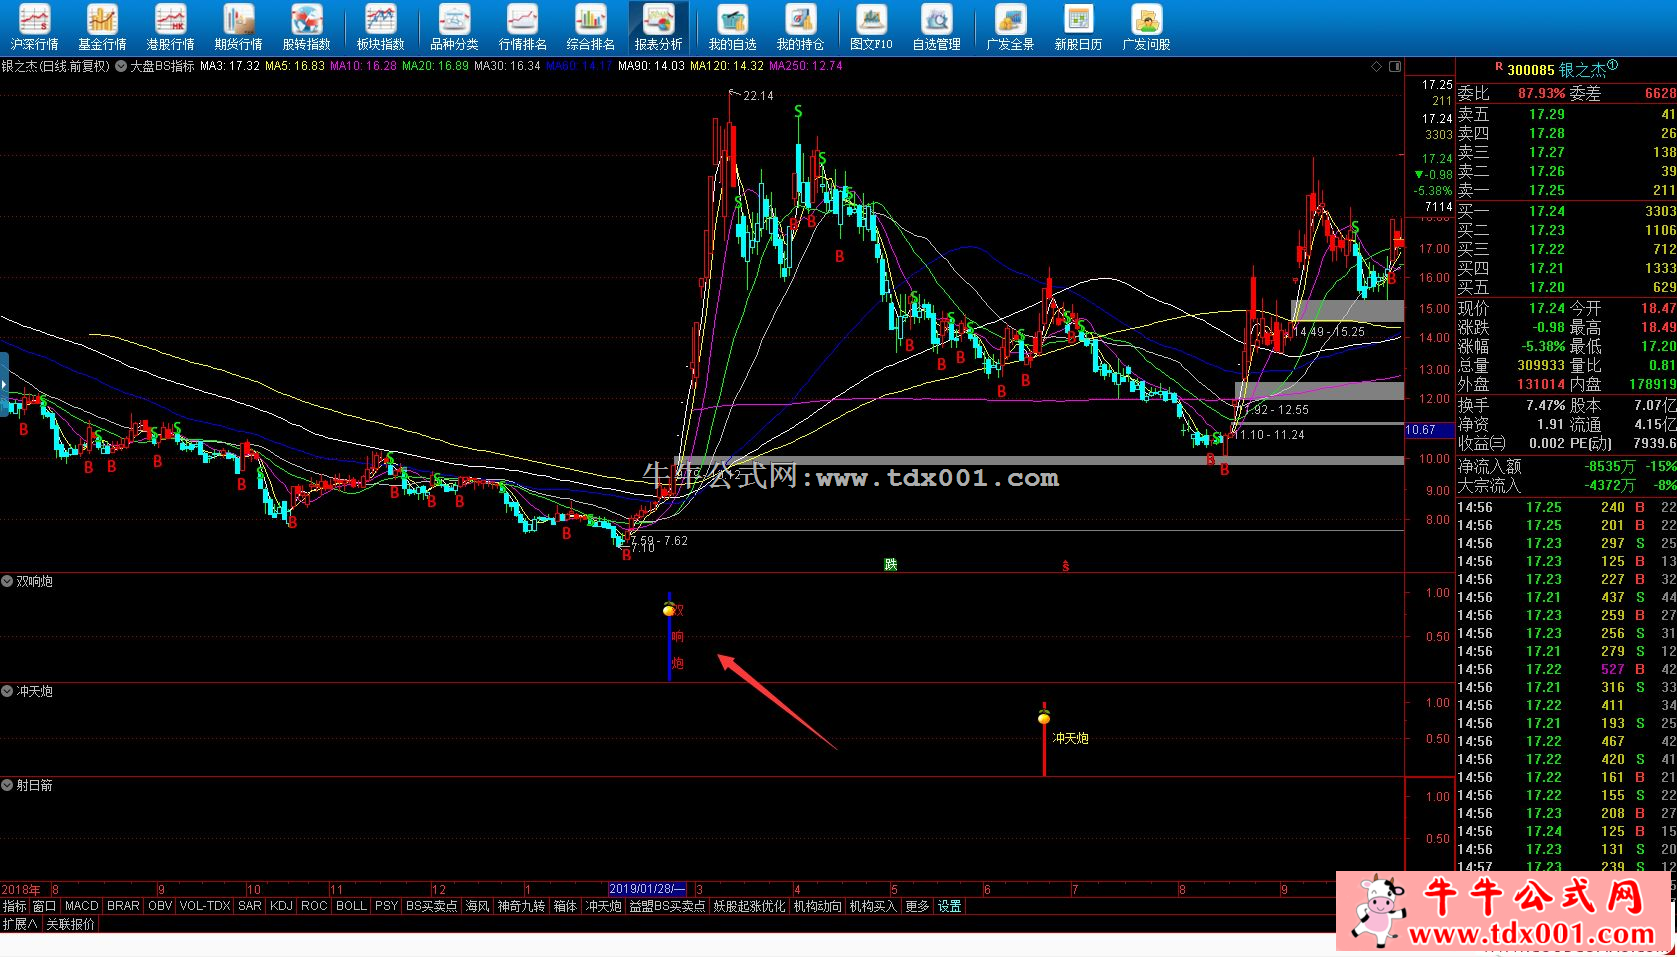Open the 股转指数 index icon
Screen dimensions: 1677x957
click(306, 27)
